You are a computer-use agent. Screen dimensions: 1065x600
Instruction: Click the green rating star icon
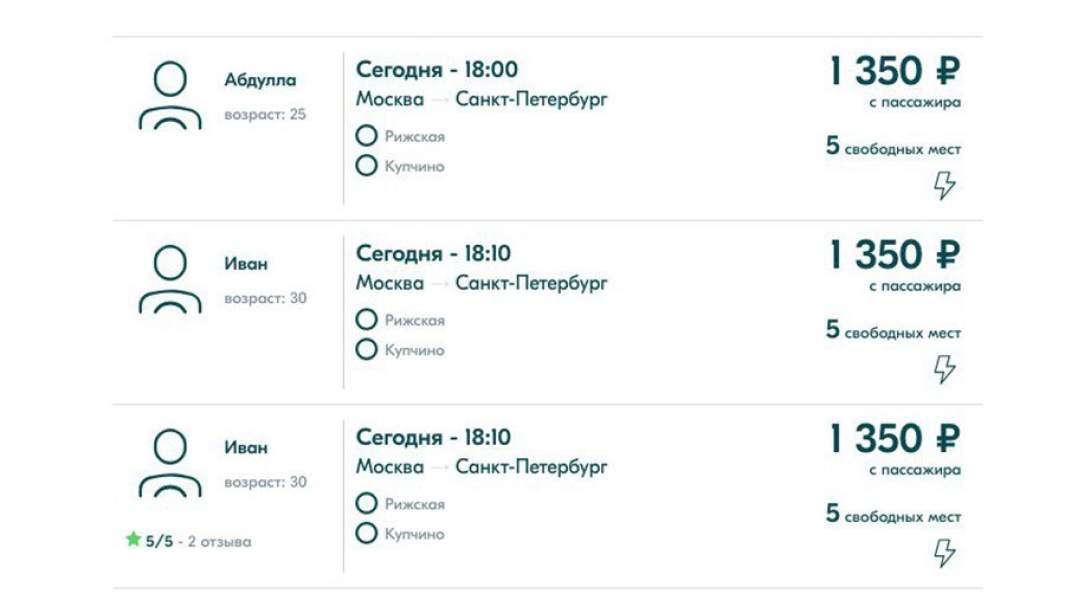133,540
